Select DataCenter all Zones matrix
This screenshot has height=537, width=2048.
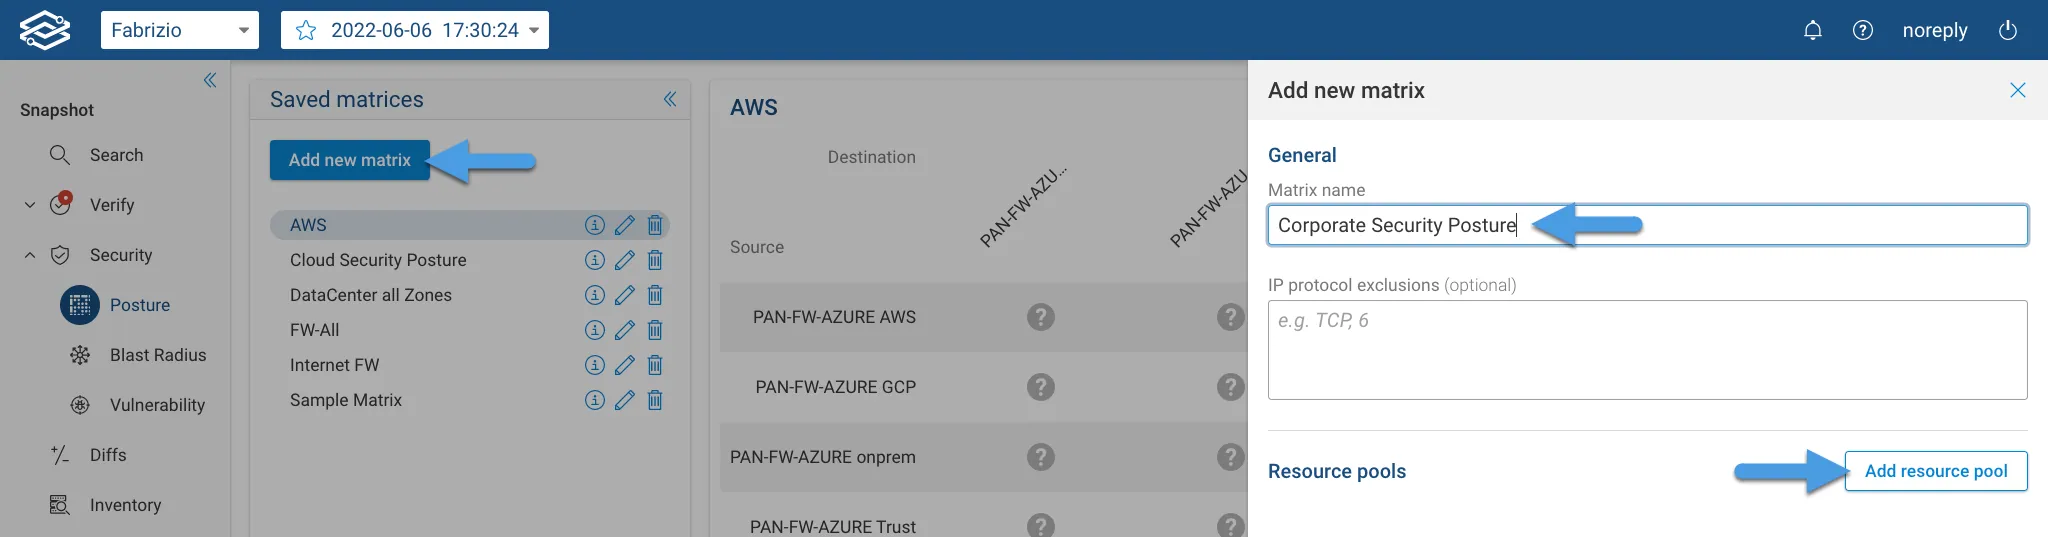click(x=371, y=295)
